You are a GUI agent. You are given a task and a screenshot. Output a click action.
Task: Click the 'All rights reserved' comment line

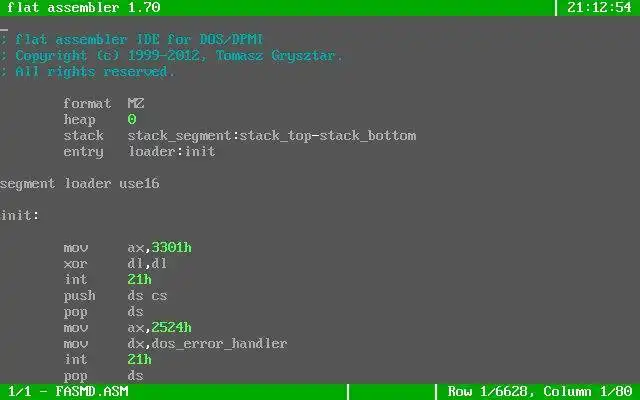(x=87, y=72)
